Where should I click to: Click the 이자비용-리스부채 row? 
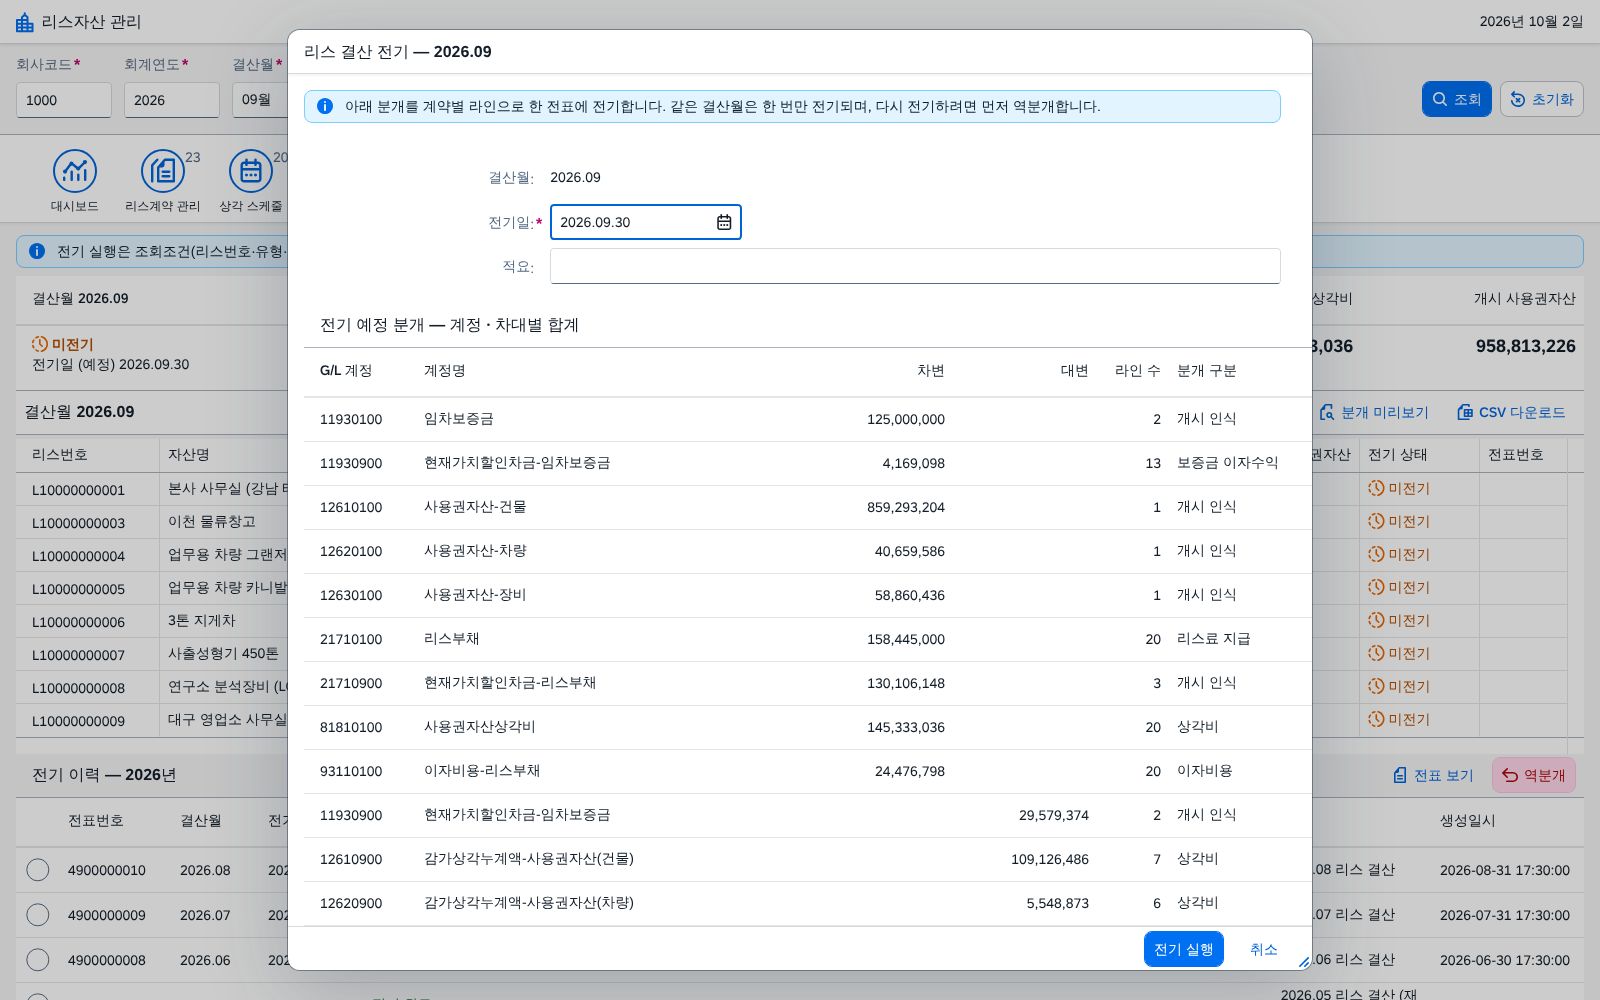[807, 771]
